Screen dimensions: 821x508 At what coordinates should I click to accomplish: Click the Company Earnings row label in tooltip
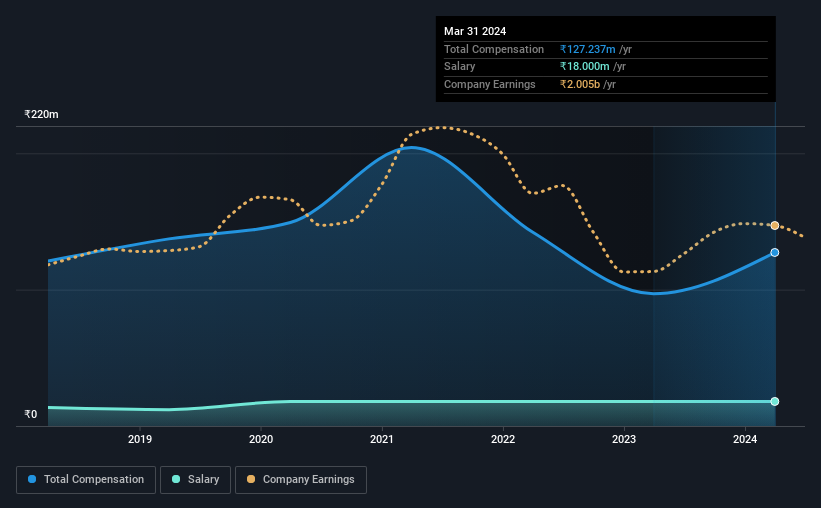490,84
